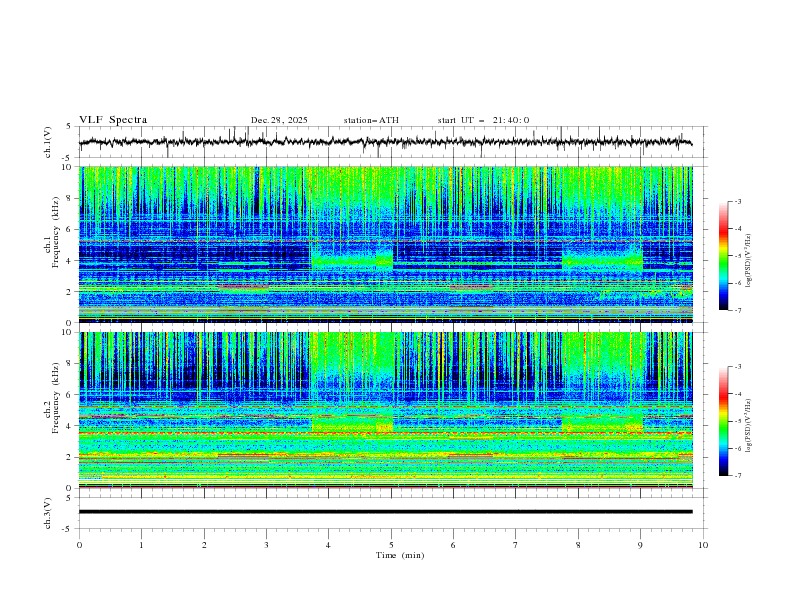Click the "Time (min)" axis title
The width and height of the screenshot is (792, 612).
tap(400, 555)
